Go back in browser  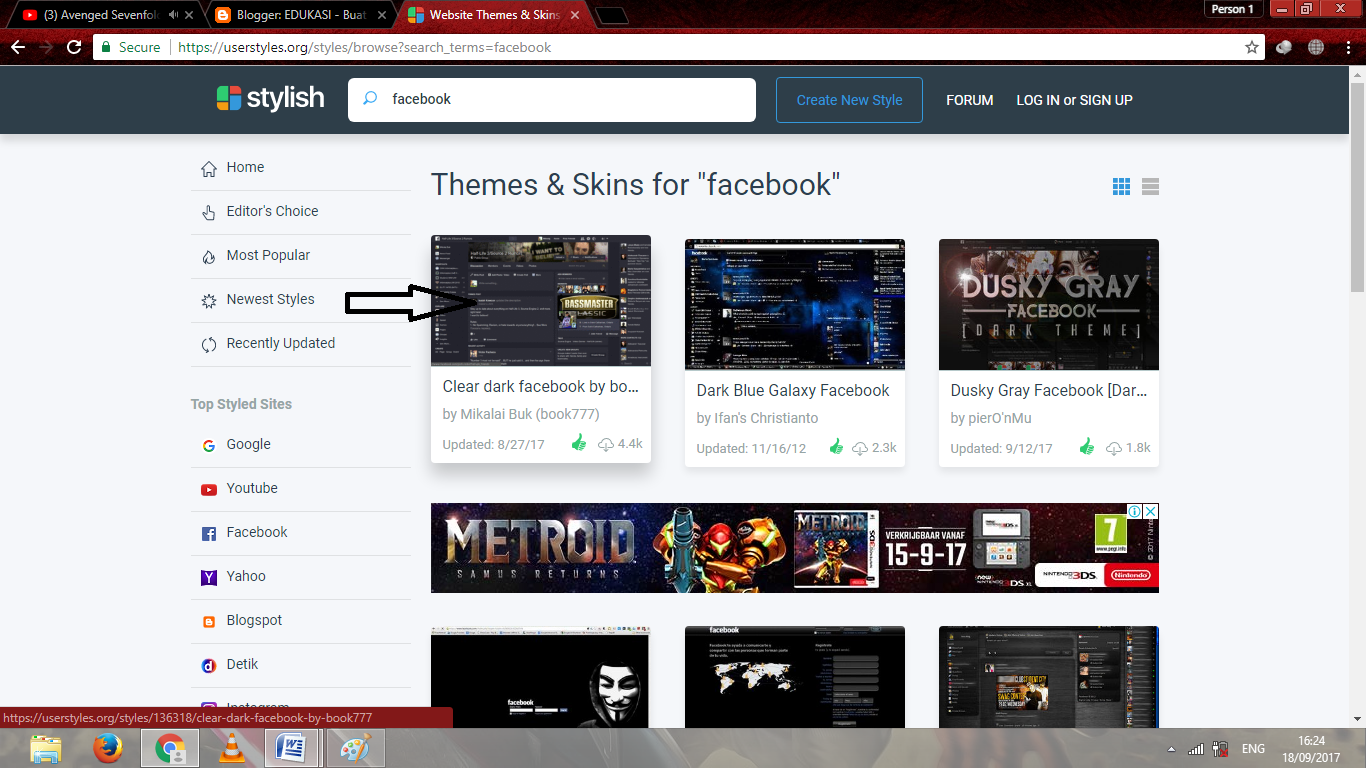pyautogui.click(x=17, y=47)
